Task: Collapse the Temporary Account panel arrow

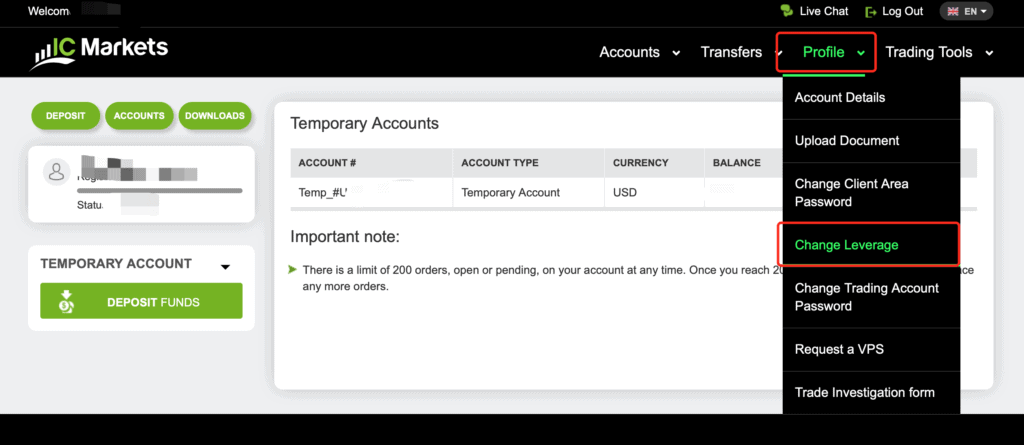Action: point(225,267)
